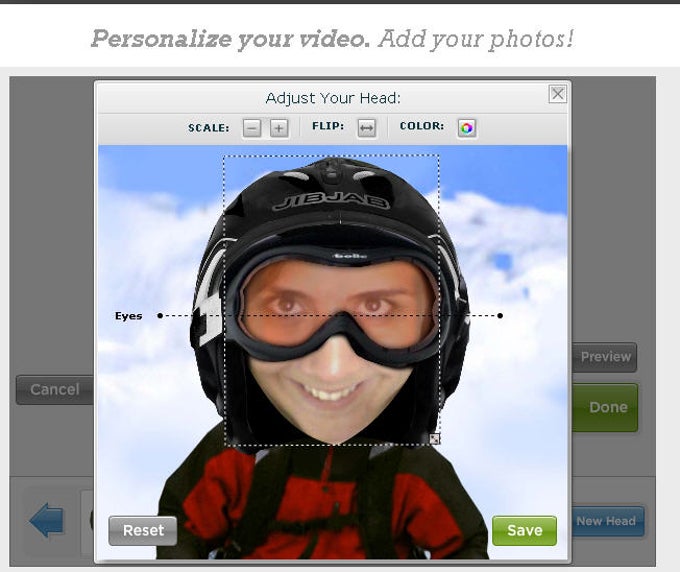
Task: Click the face inside the selection box
Action: click(332, 347)
